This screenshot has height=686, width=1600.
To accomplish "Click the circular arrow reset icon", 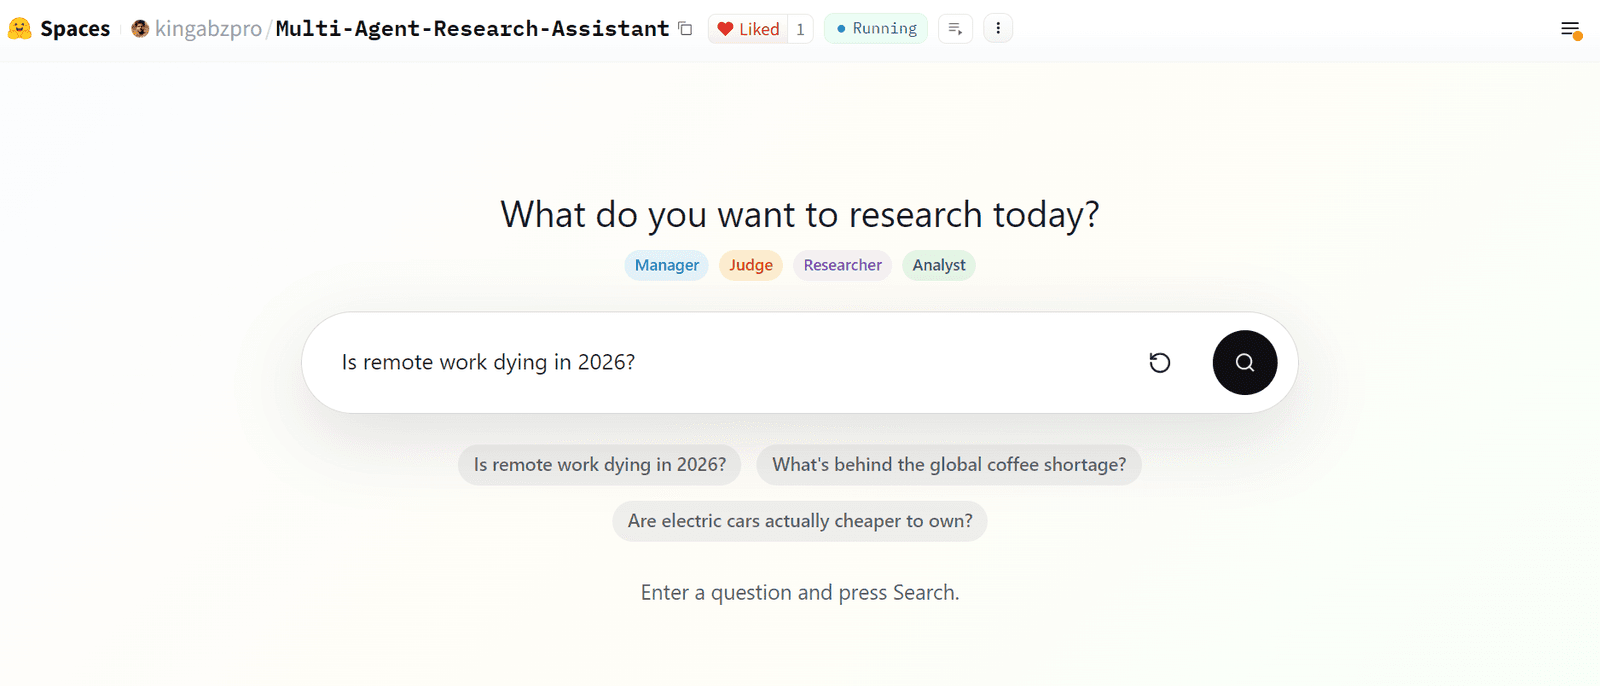I will point(1160,363).
